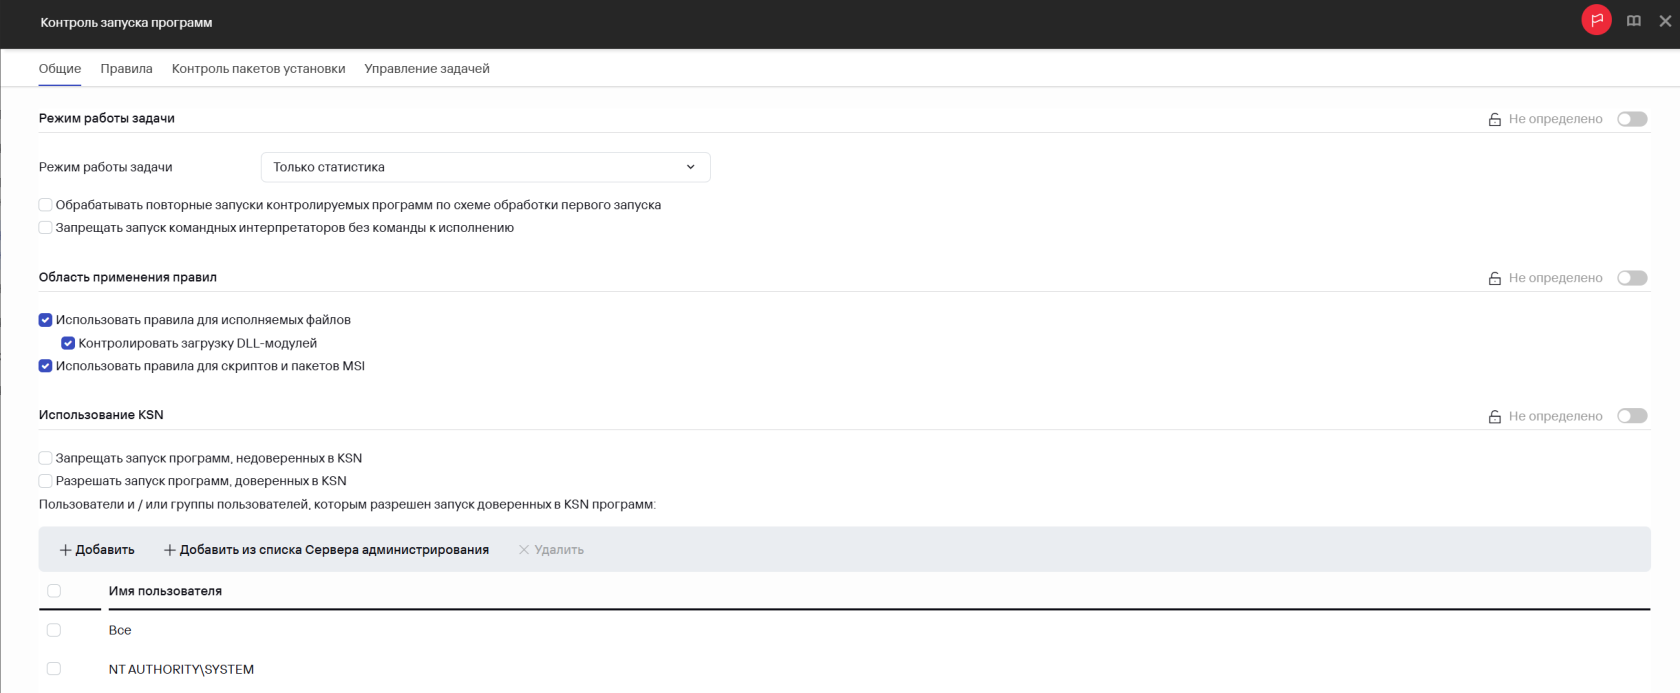Click the Удалить button
The image size is (1680, 693).
(x=551, y=550)
